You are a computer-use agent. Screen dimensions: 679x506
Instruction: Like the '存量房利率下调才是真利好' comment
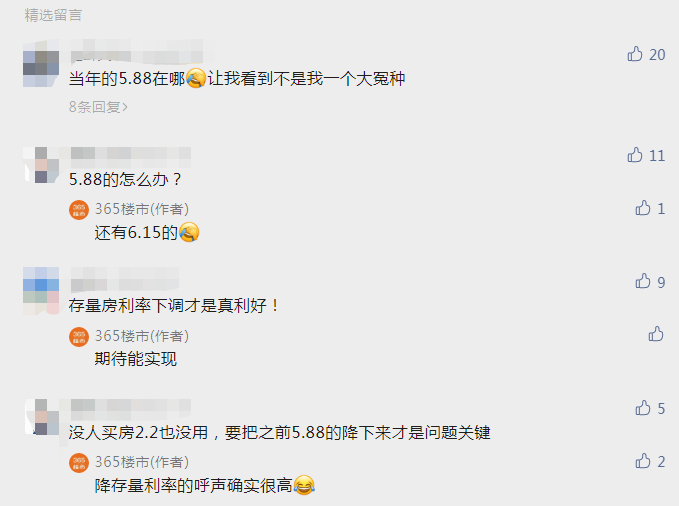(x=643, y=281)
